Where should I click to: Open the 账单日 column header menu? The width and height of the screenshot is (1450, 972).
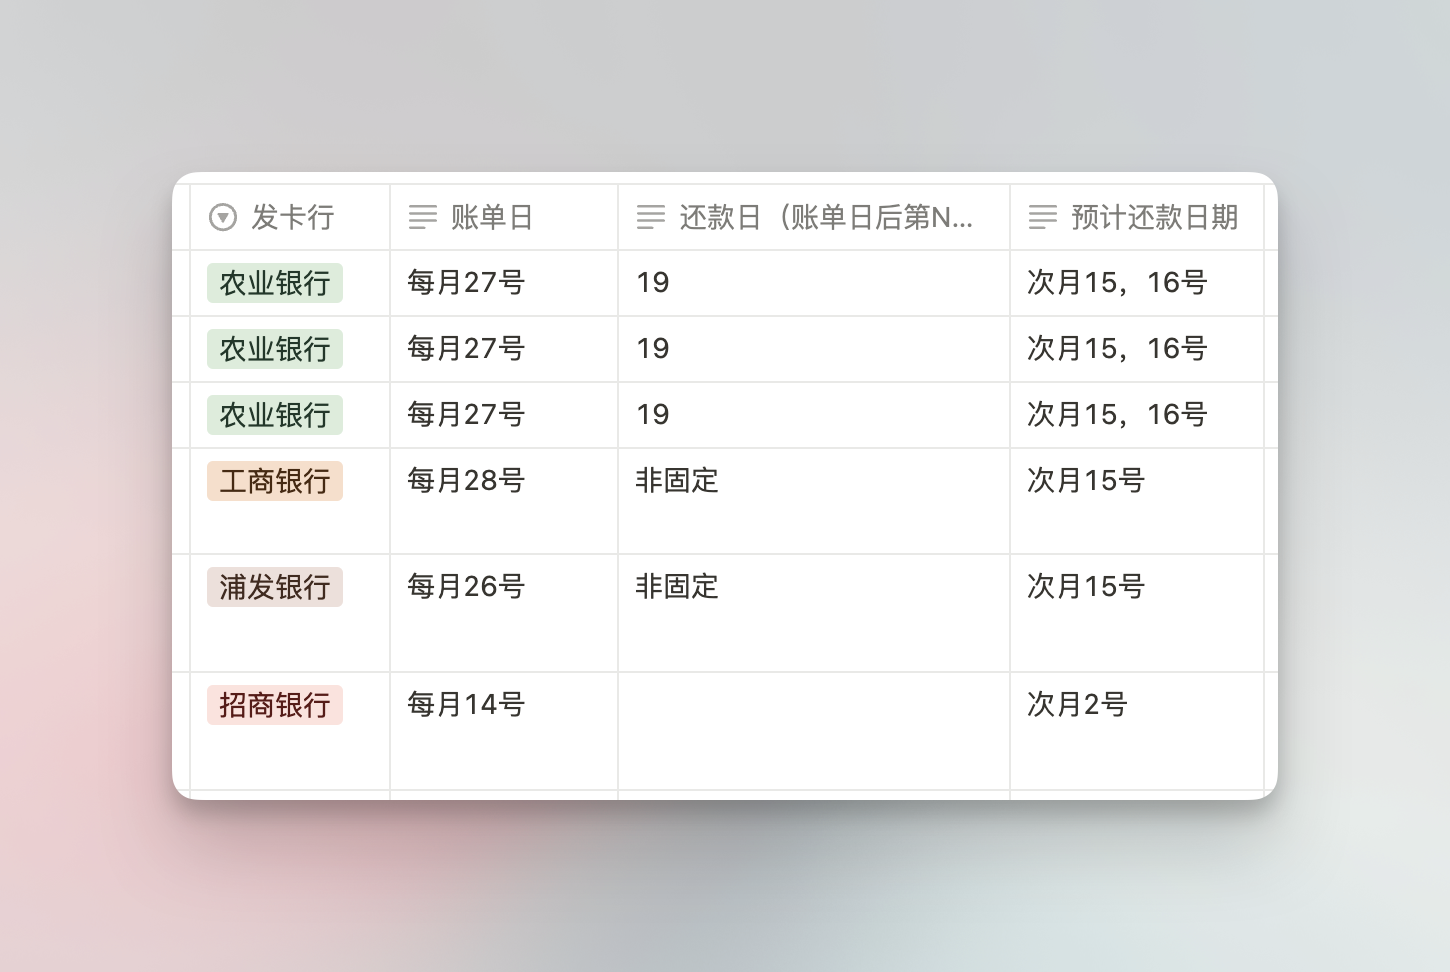pos(504,217)
